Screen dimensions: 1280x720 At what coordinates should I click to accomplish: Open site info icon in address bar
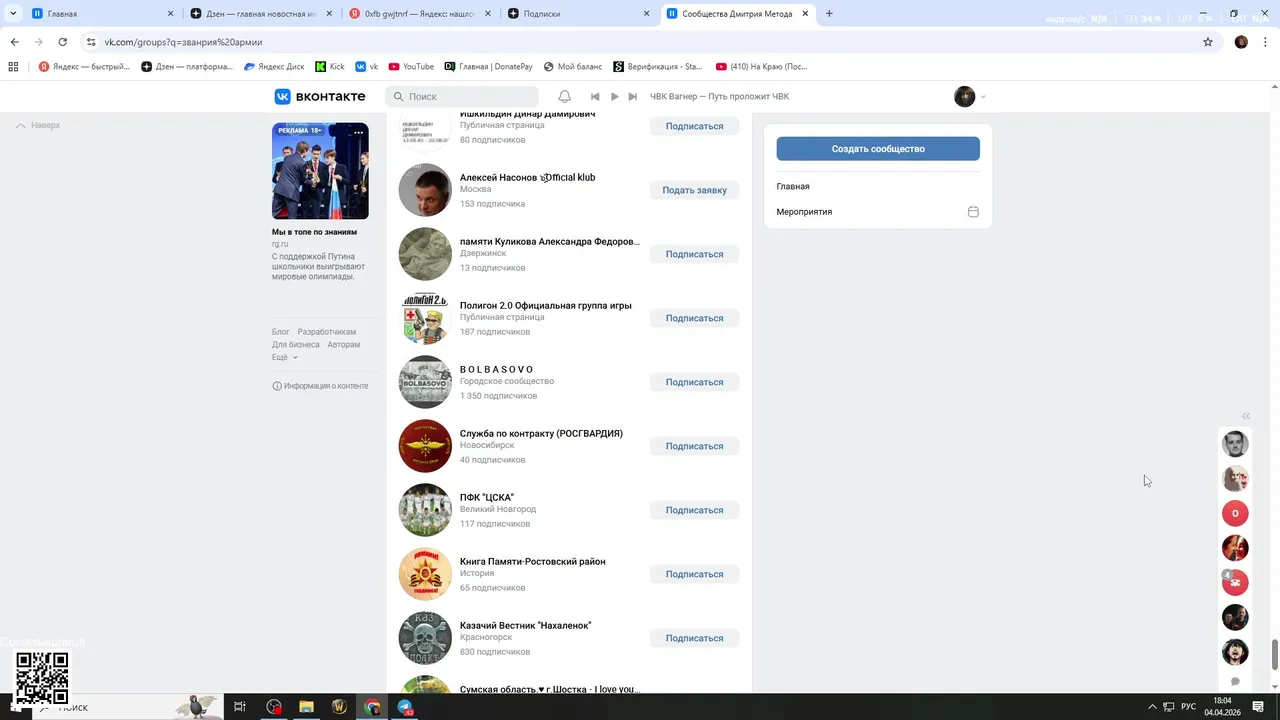coord(91,42)
